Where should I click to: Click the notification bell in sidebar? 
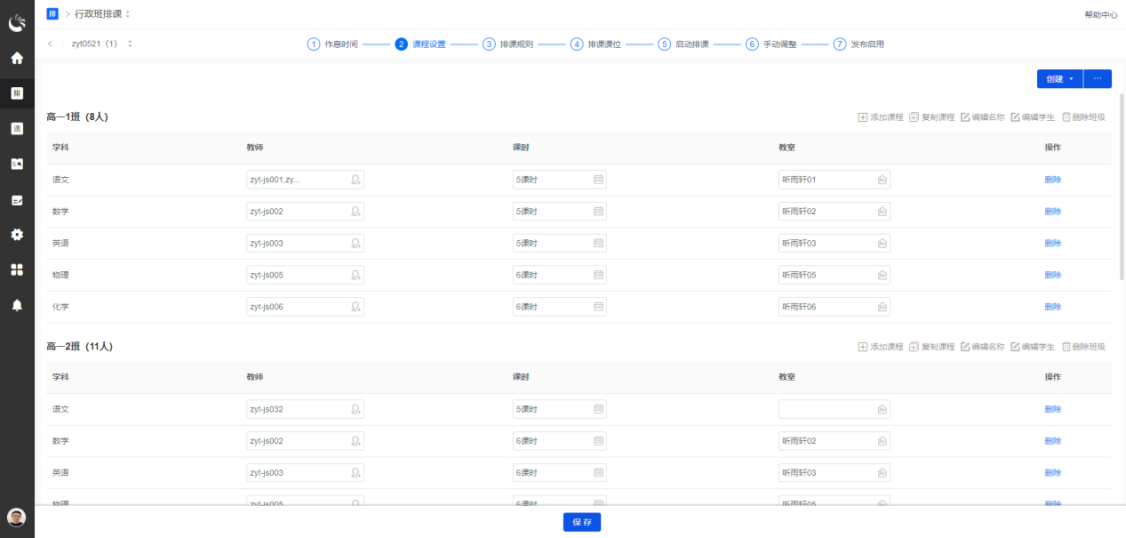click(x=17, y=305)
